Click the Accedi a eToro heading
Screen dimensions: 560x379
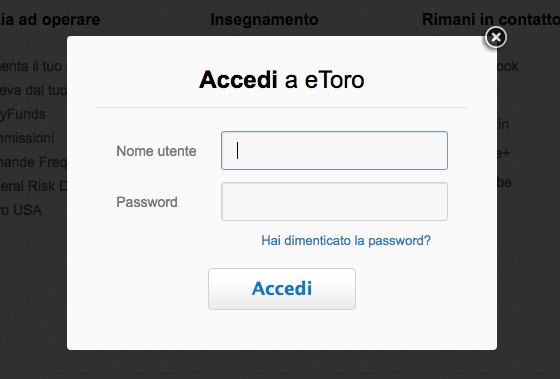pyautogui.click(x=282, y=79)
